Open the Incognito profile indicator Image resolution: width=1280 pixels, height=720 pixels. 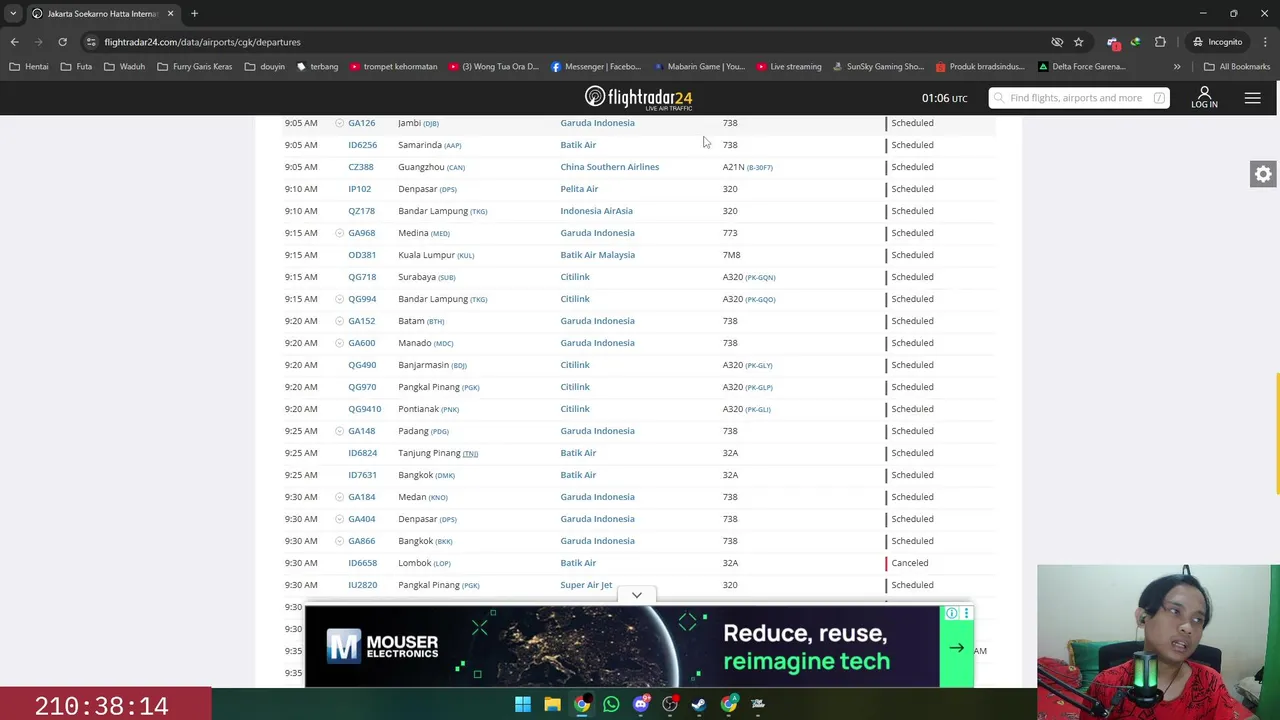1218,42
